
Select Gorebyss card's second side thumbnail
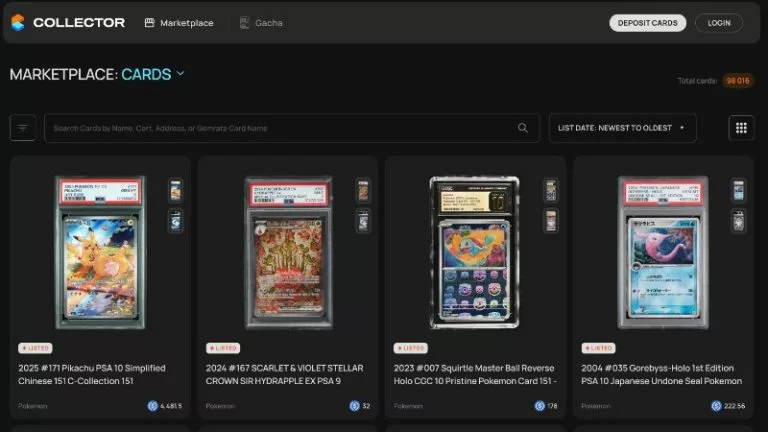tap(739, 221)
